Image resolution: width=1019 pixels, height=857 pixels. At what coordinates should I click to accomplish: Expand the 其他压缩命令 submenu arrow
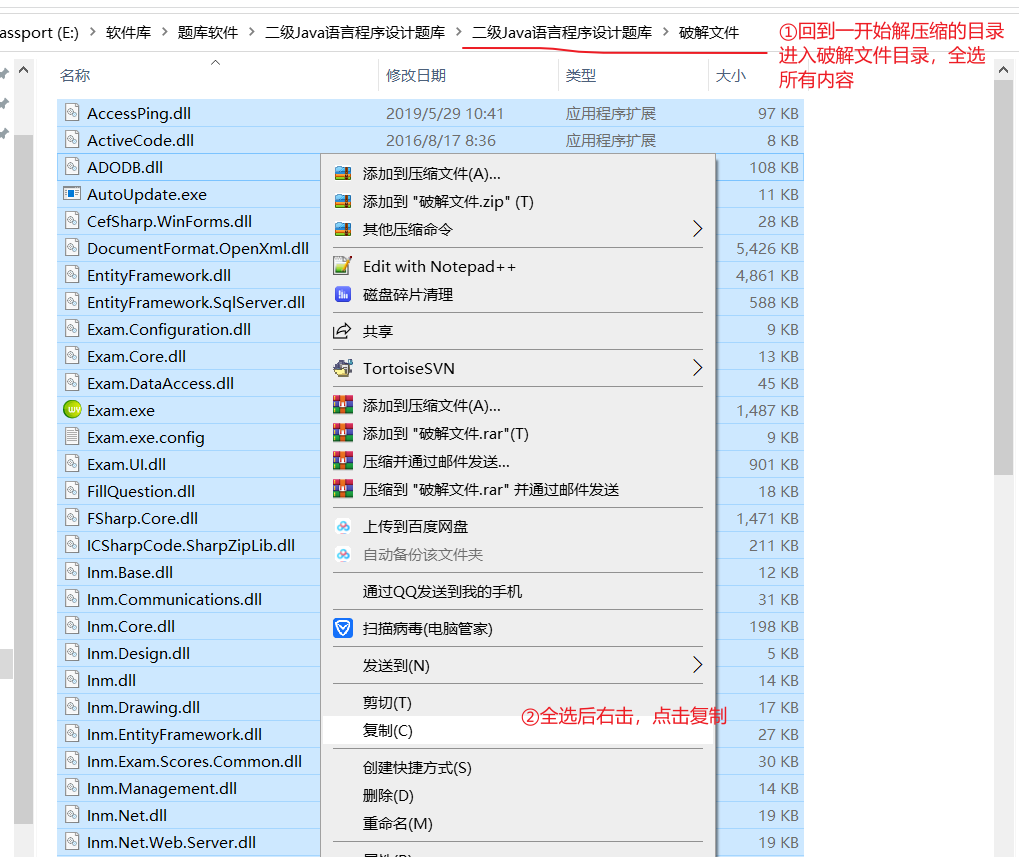pos(697,229)
